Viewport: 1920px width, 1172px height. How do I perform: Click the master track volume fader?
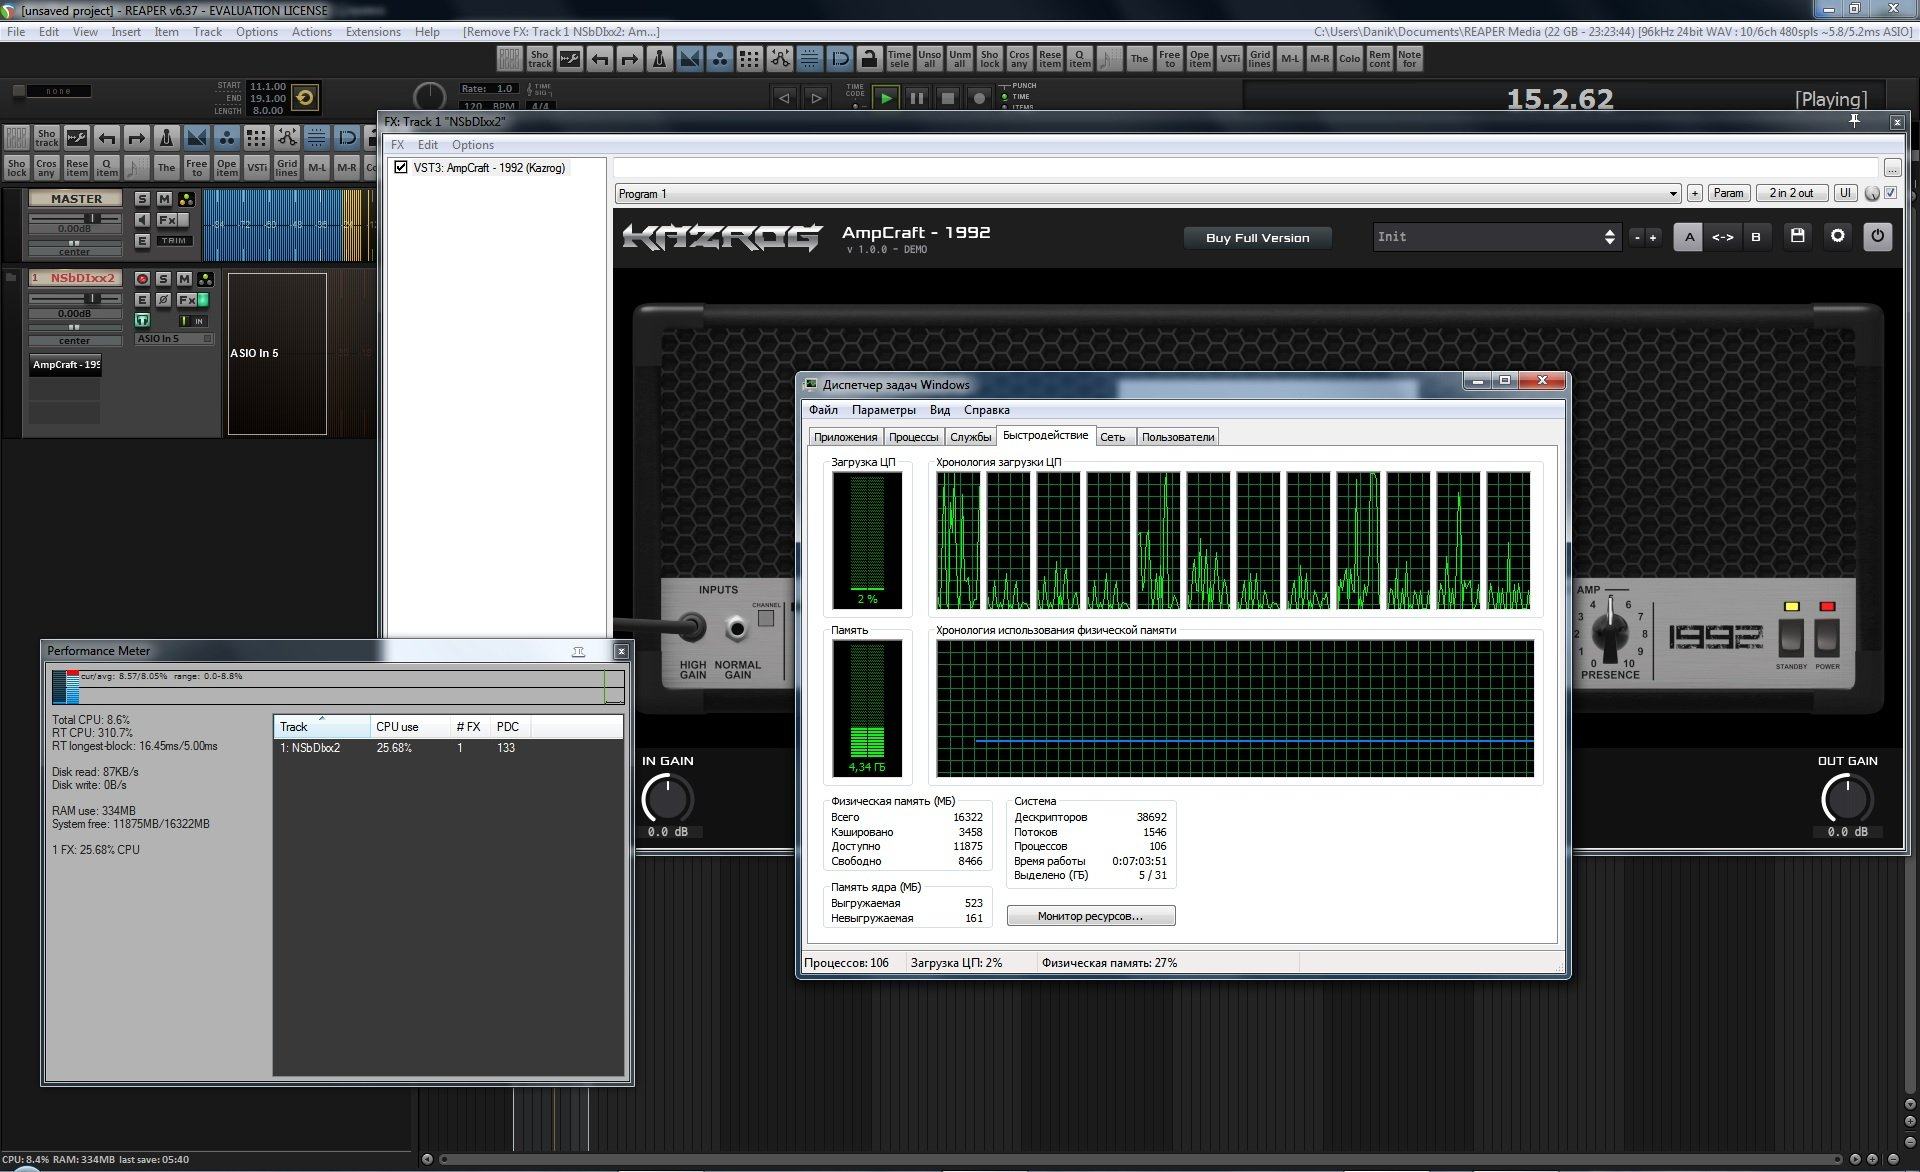click(92, 218)
